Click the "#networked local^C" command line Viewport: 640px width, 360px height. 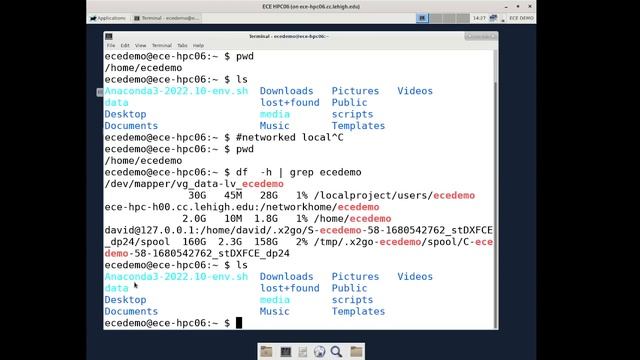click(289, 138)
